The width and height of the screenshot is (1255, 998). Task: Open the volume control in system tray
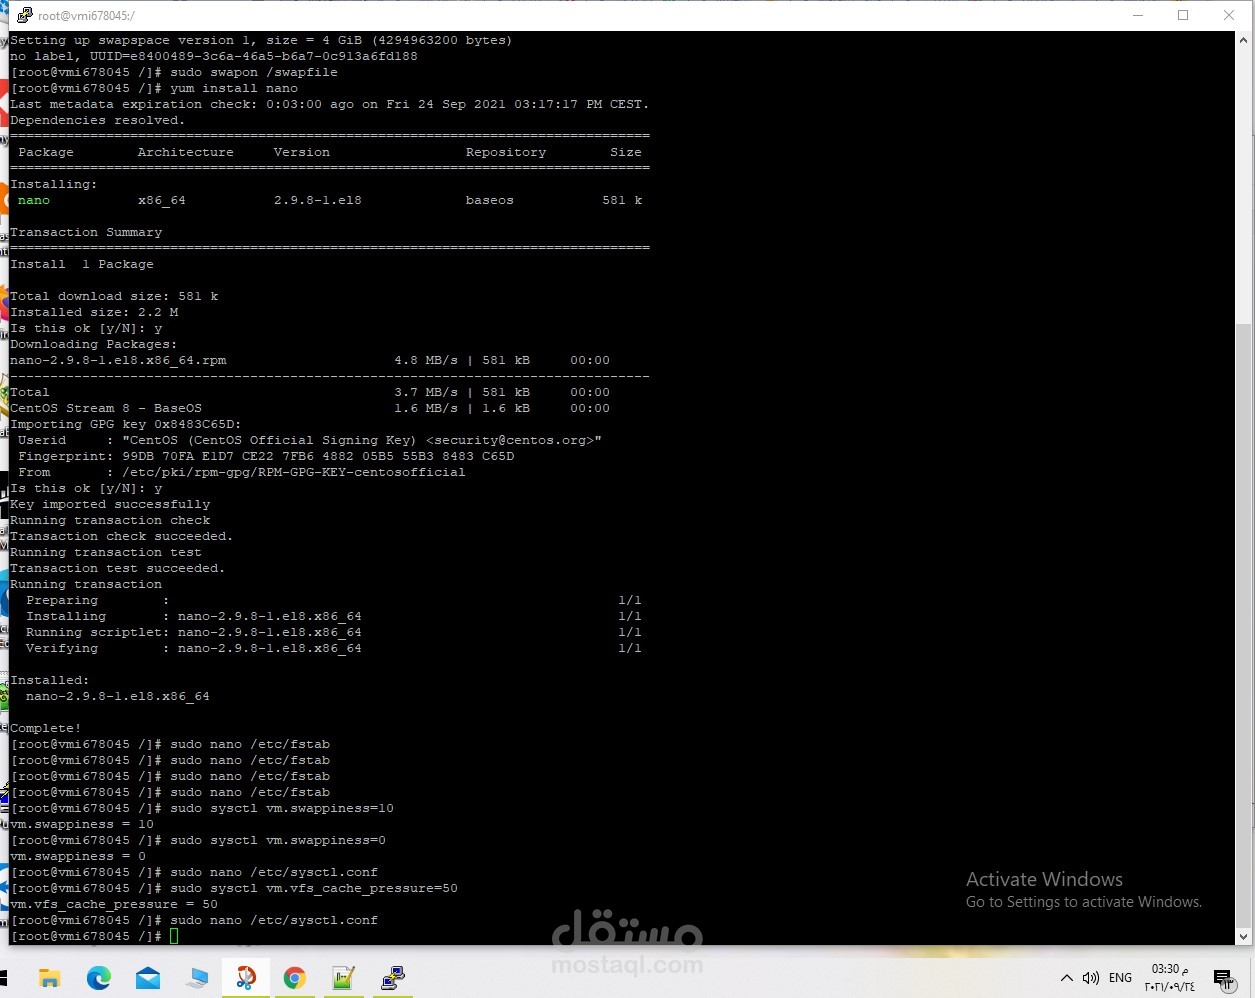(x=1091, y=977)
